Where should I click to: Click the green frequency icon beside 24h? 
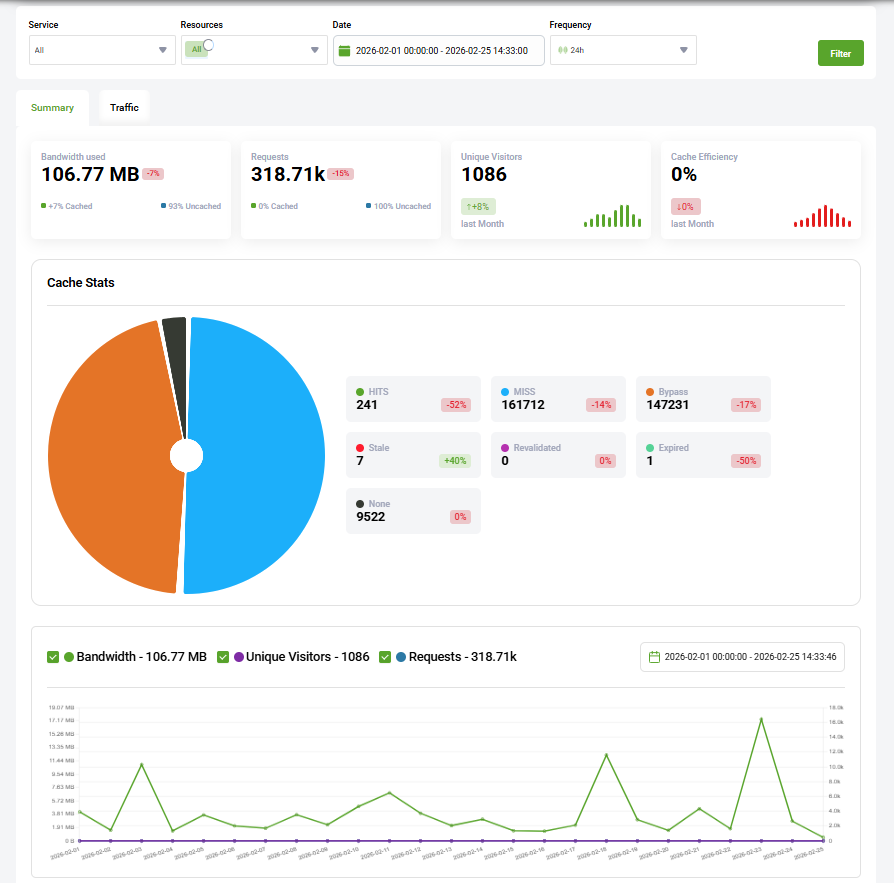pyautogui.click(x=562, y=50)
